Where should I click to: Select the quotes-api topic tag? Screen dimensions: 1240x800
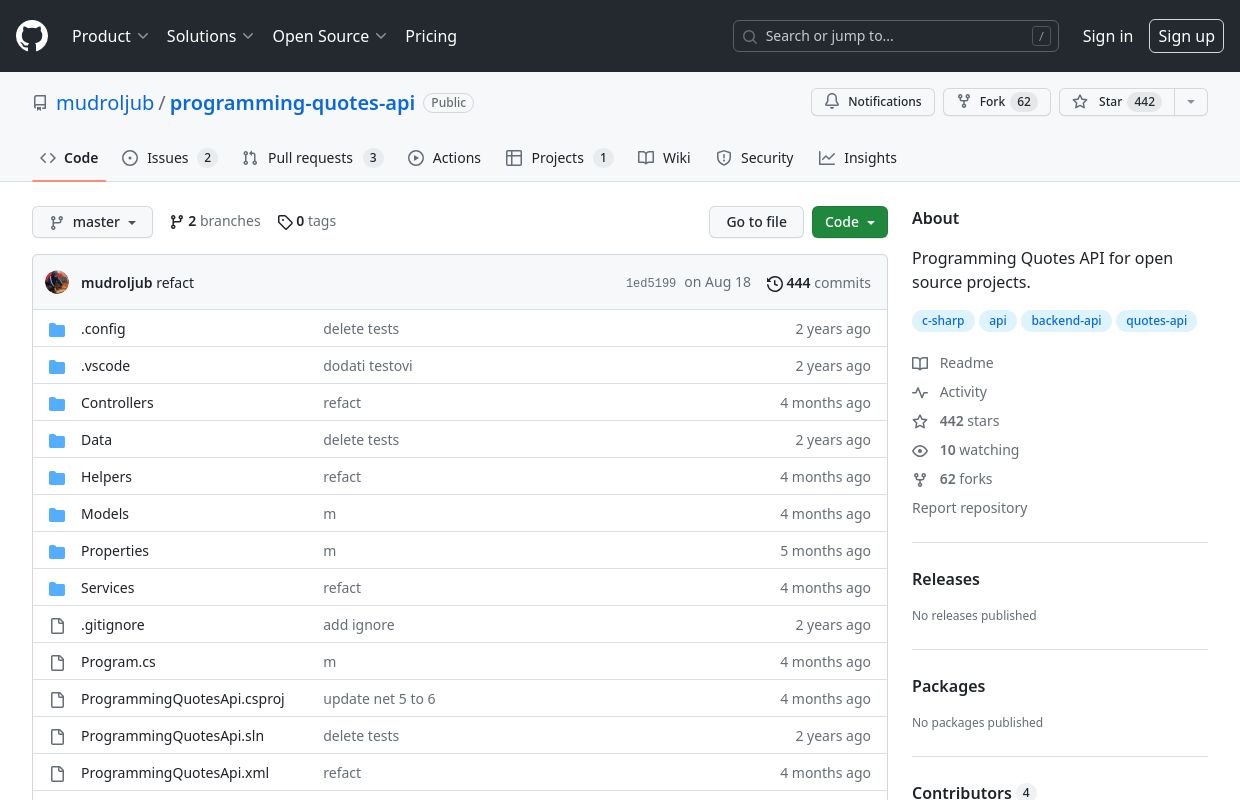(1156, 321)
